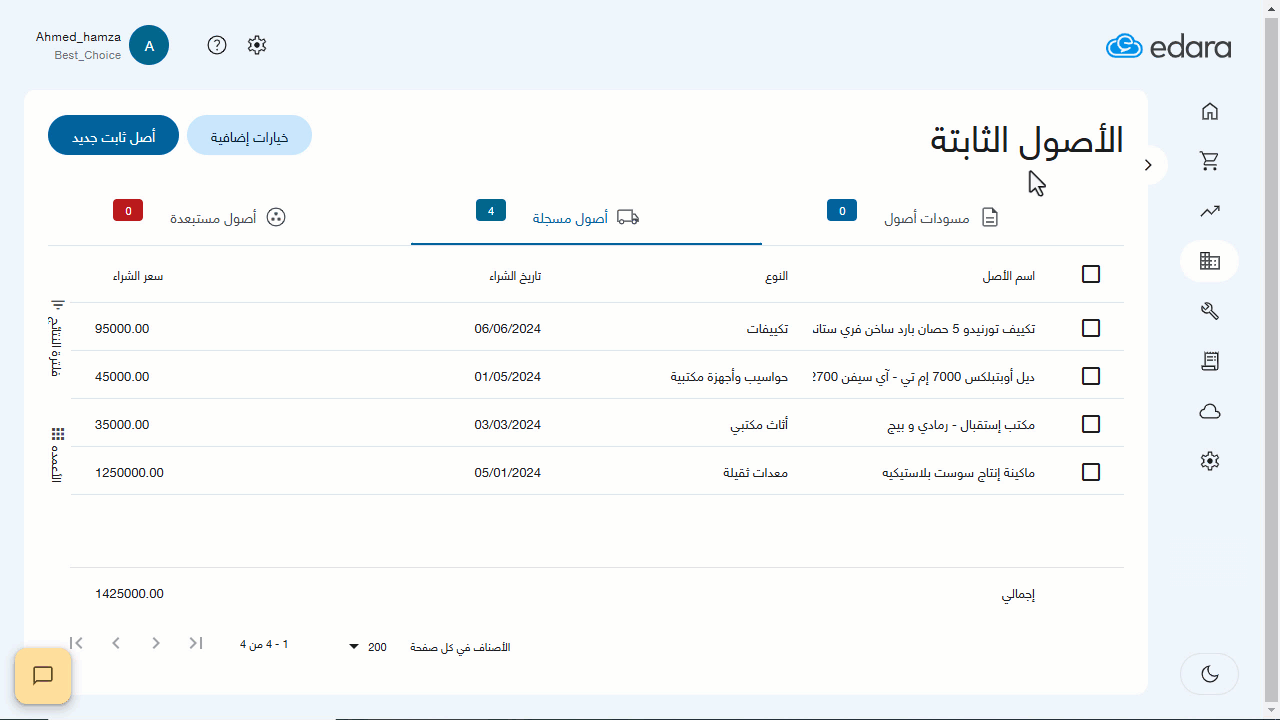Click the 1250000.00 price cell
Image resolution: width=1280 pixels, height=720 pixels.
[129, 472]
